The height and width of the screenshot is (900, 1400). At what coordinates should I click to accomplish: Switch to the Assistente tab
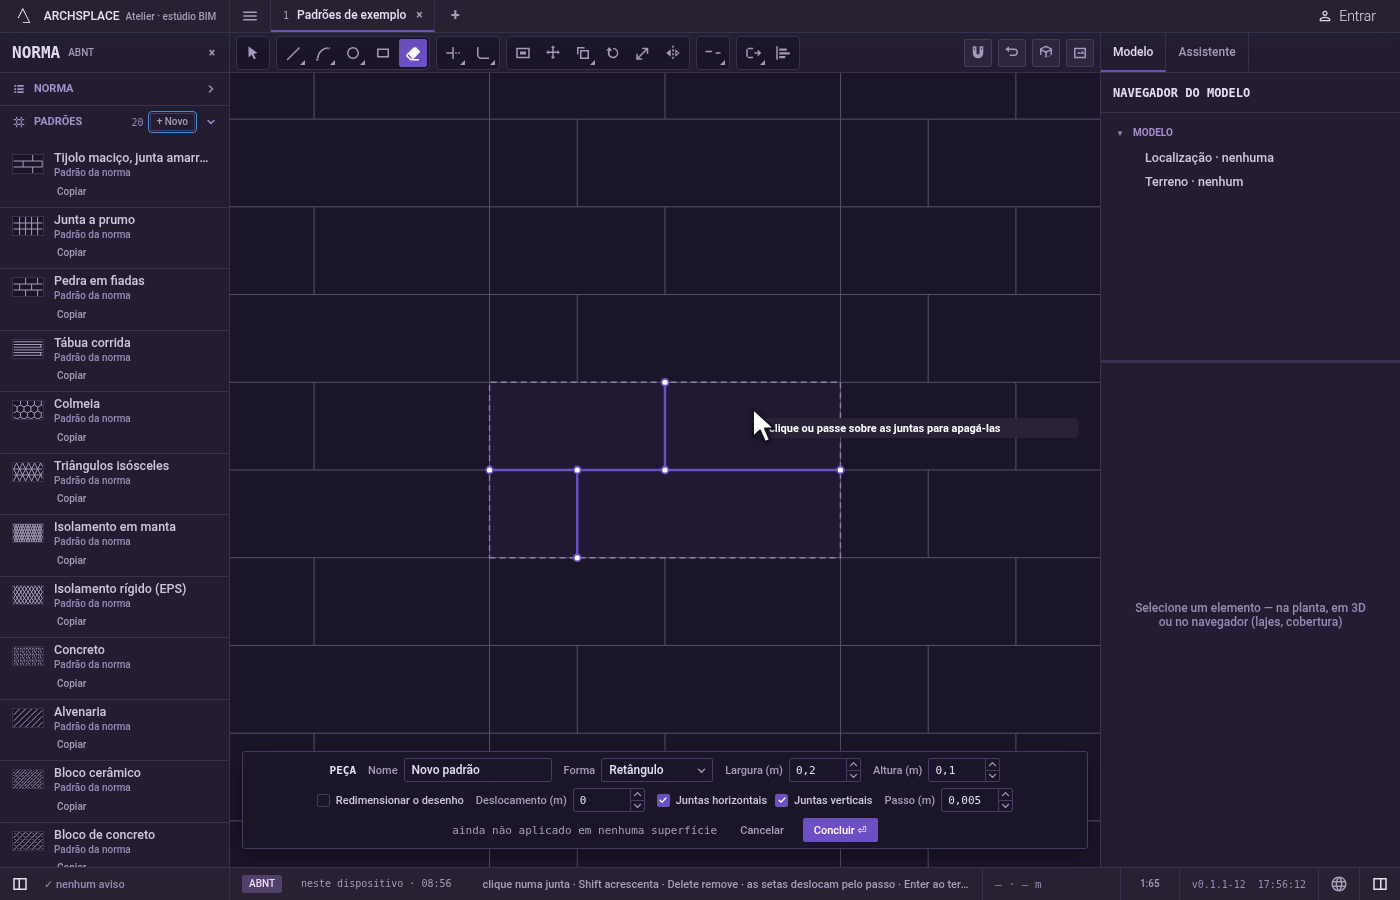click(1206, 52)
